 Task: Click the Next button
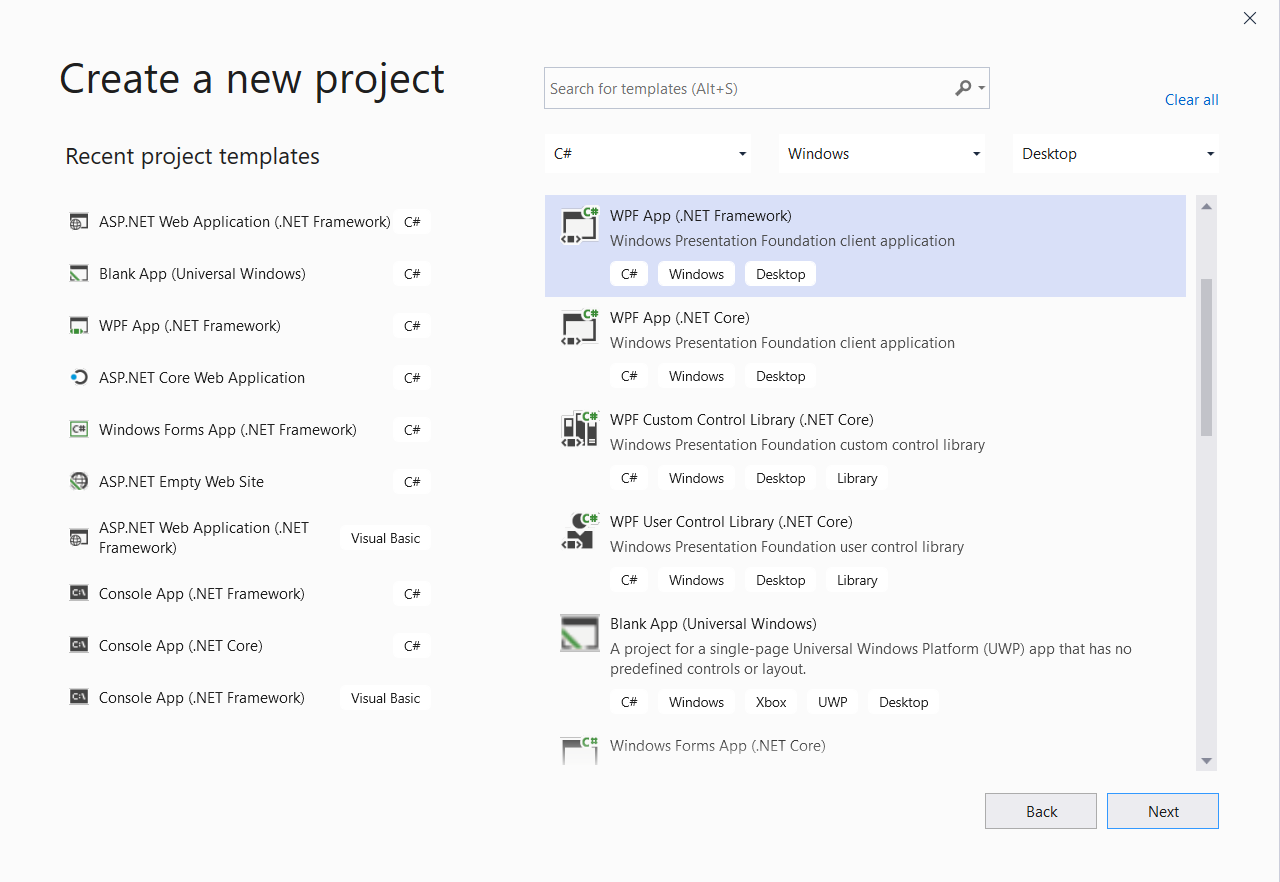pos(1163,811)
